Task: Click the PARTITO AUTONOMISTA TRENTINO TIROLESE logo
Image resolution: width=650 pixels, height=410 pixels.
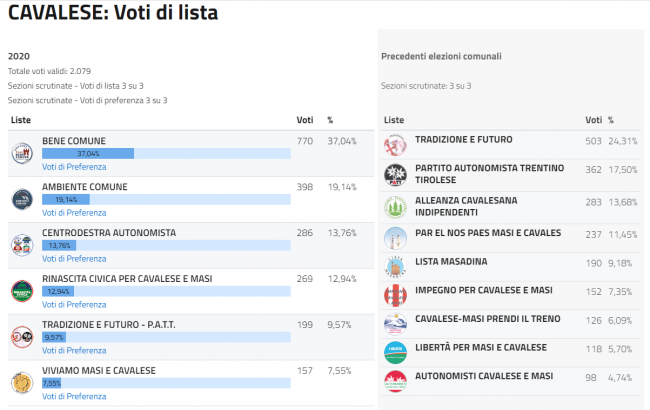Action: (395, 176)
